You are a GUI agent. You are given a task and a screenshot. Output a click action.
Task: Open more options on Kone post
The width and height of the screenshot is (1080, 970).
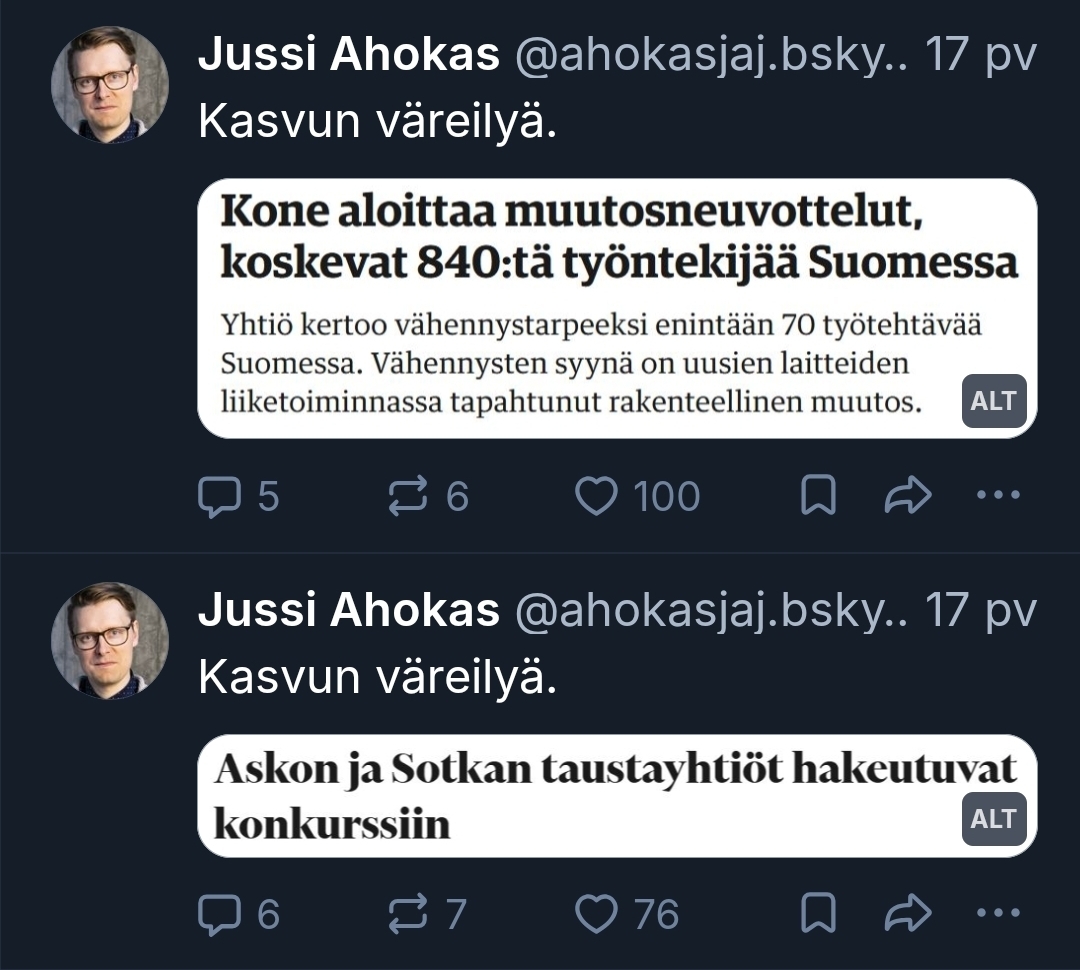(x=997, y=497)
